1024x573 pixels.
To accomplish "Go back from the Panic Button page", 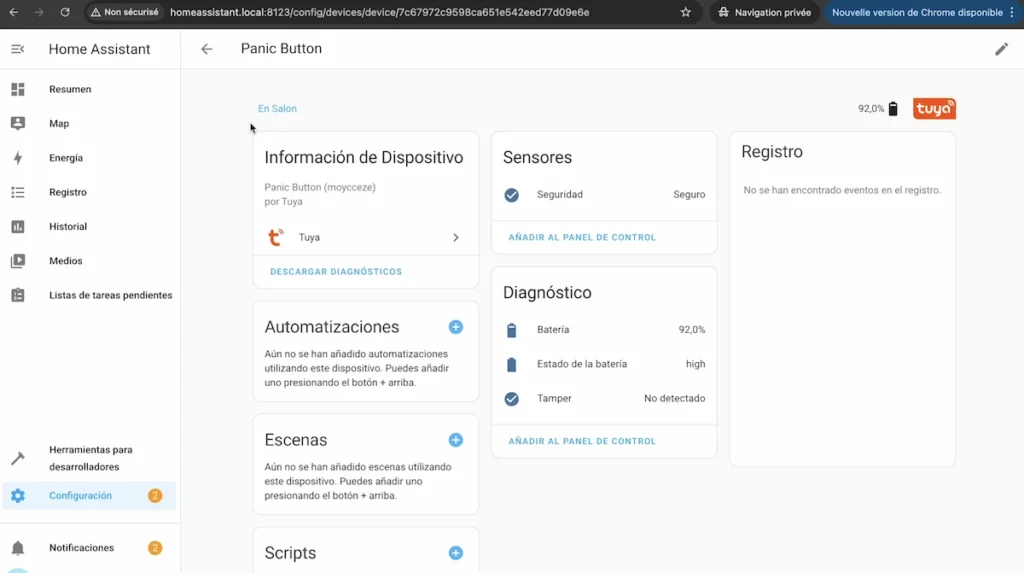I will (x=206, y=49).
